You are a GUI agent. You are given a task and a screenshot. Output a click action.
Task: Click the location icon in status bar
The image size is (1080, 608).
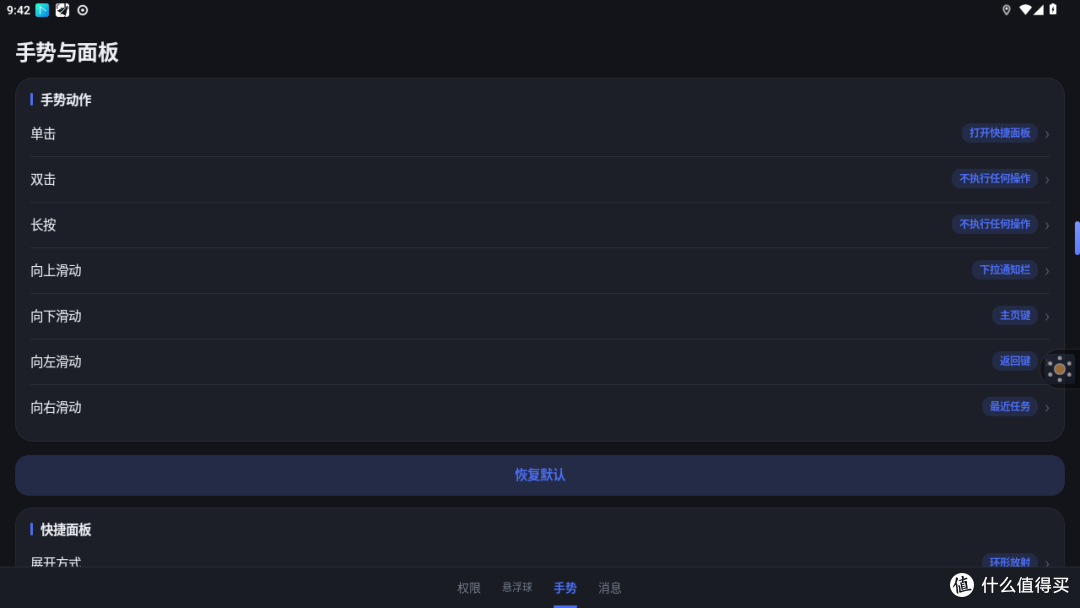[1006, 10]
